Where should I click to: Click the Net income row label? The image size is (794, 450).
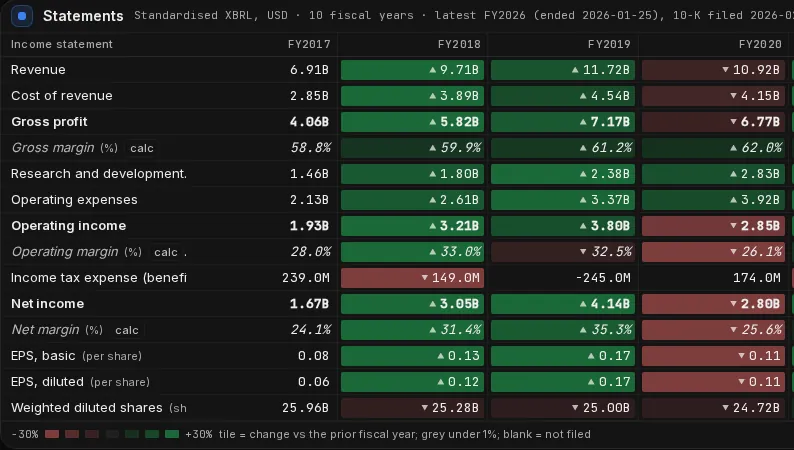click(48, 304)
